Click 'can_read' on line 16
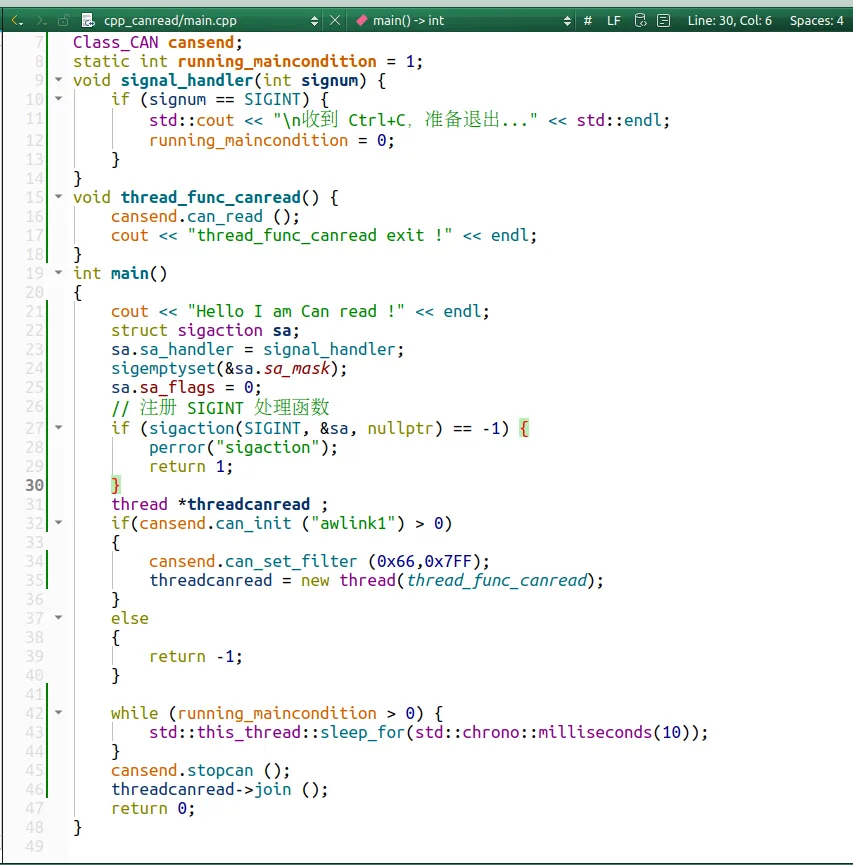This screenshot has width=853, height=865. 225,217
